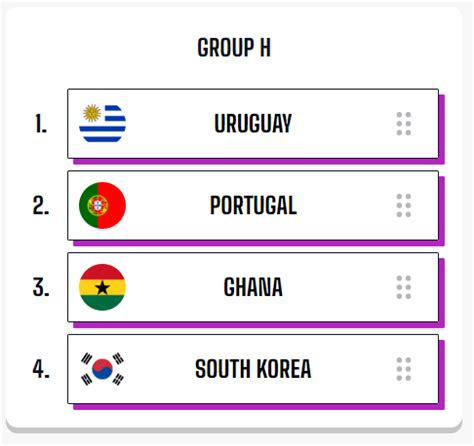The height and width of the screenshot is (446, 474).
Task: Click empty space right of GHANA text
Action: (338, 287)
